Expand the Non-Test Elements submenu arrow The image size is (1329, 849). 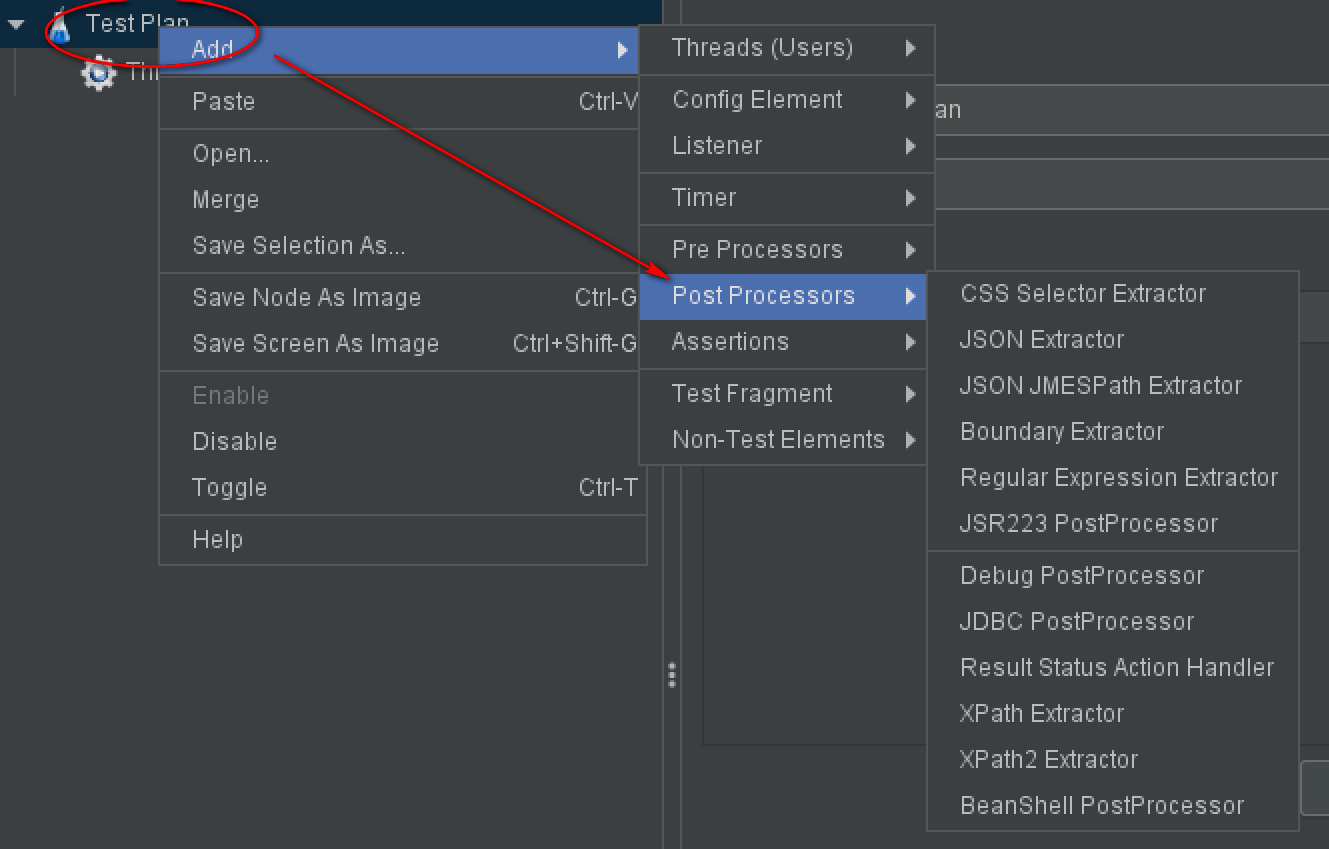pos(910,440)
